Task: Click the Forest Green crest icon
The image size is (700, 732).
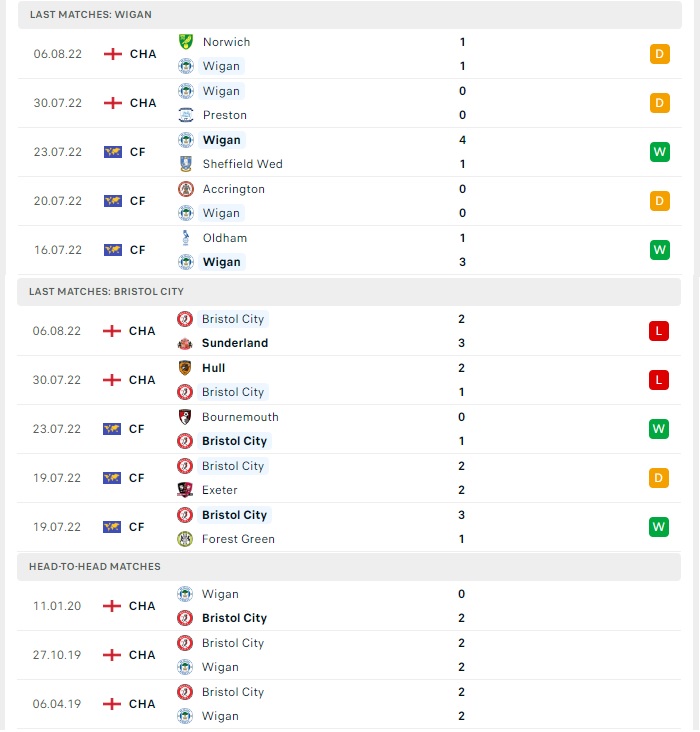Action: point(185,539)
